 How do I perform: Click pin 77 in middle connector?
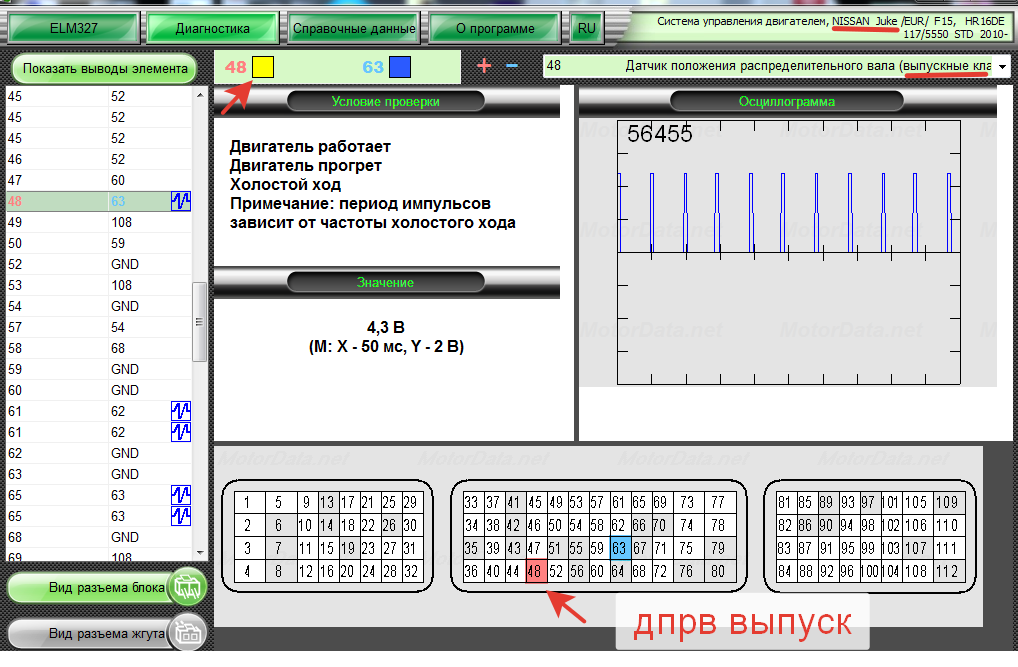718,502
